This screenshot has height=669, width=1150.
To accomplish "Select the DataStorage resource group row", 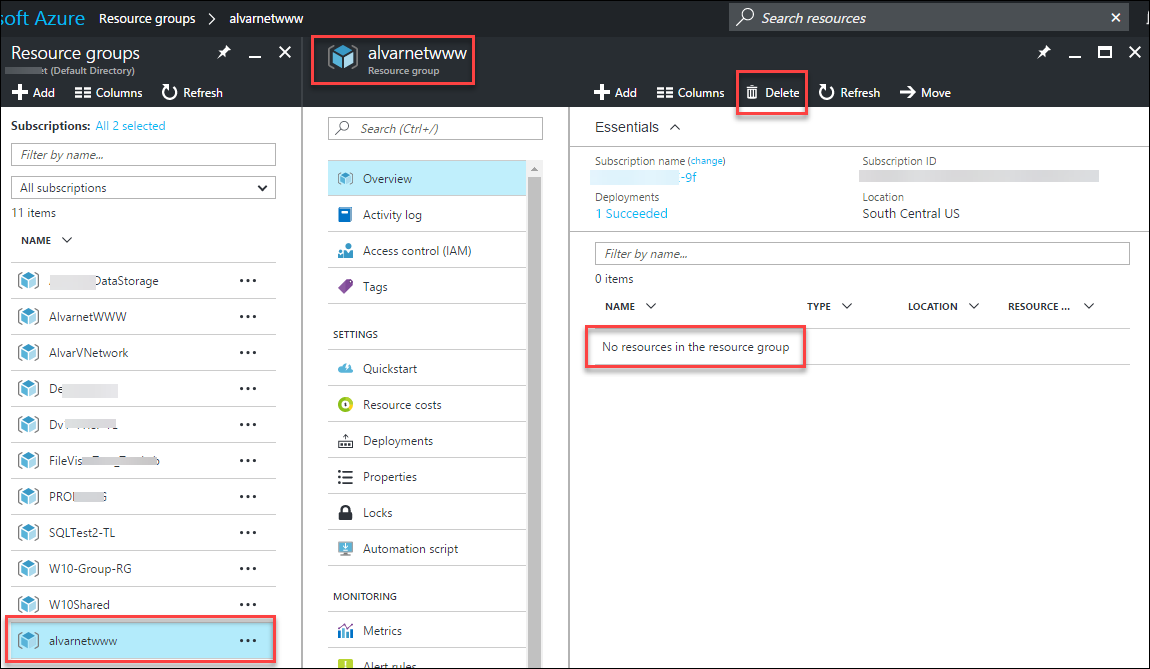I will [x=144, y=280].
